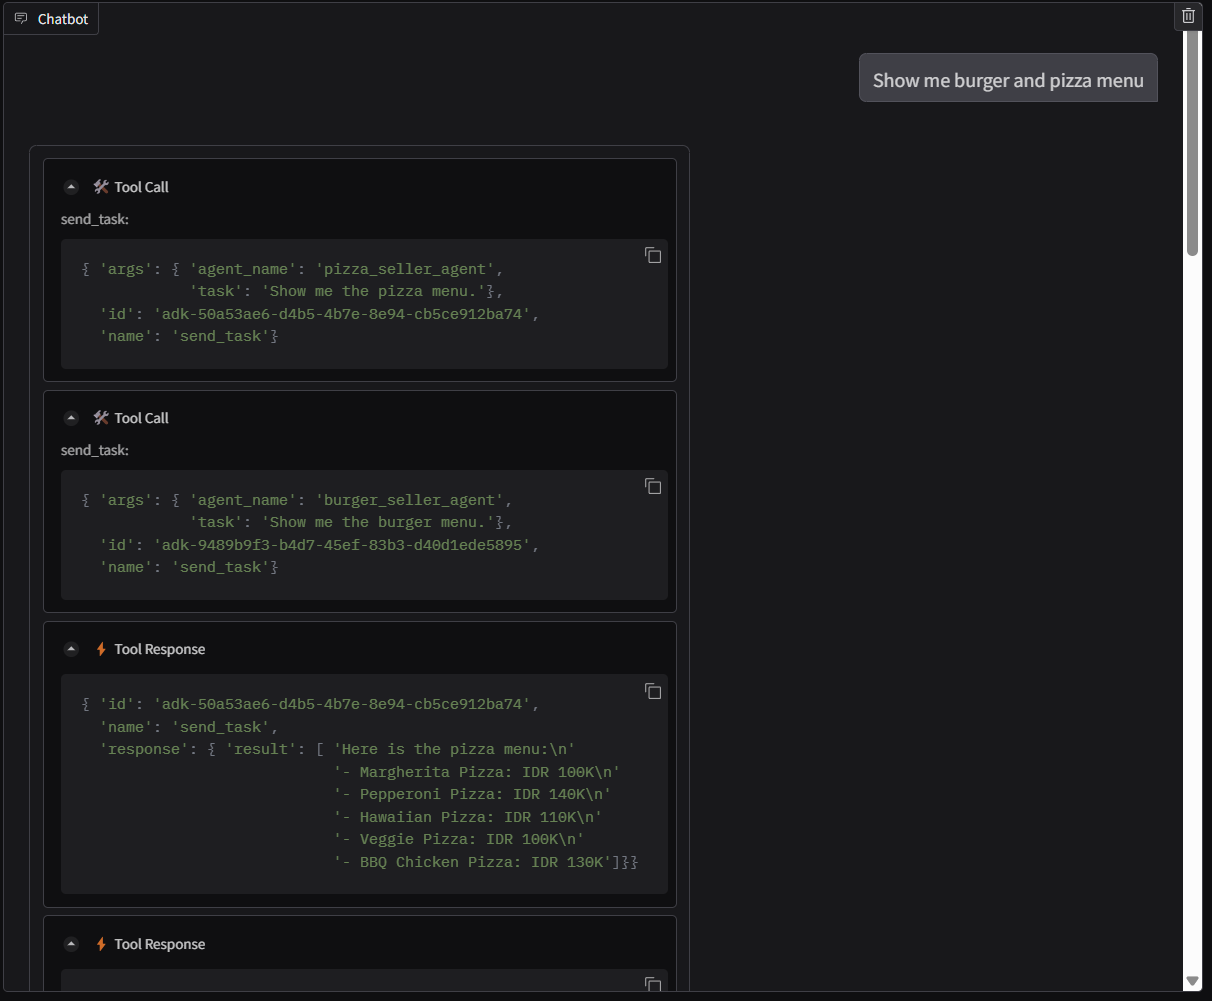Click the trash icon to clear chat
The image size is (1212, 1001).
click(x=1188, y=16)
